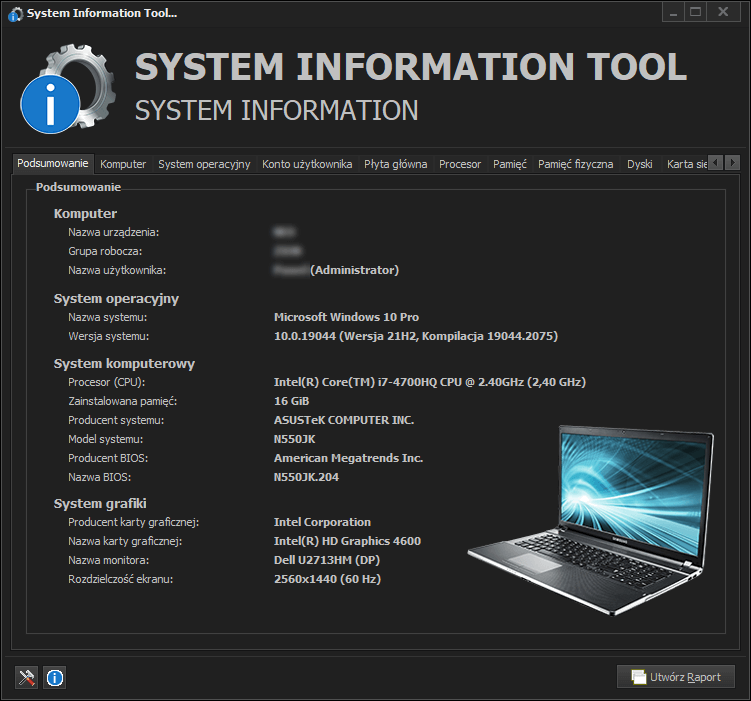Minimize the System Information Tool window
751x701 pixels.
point(673,12)
